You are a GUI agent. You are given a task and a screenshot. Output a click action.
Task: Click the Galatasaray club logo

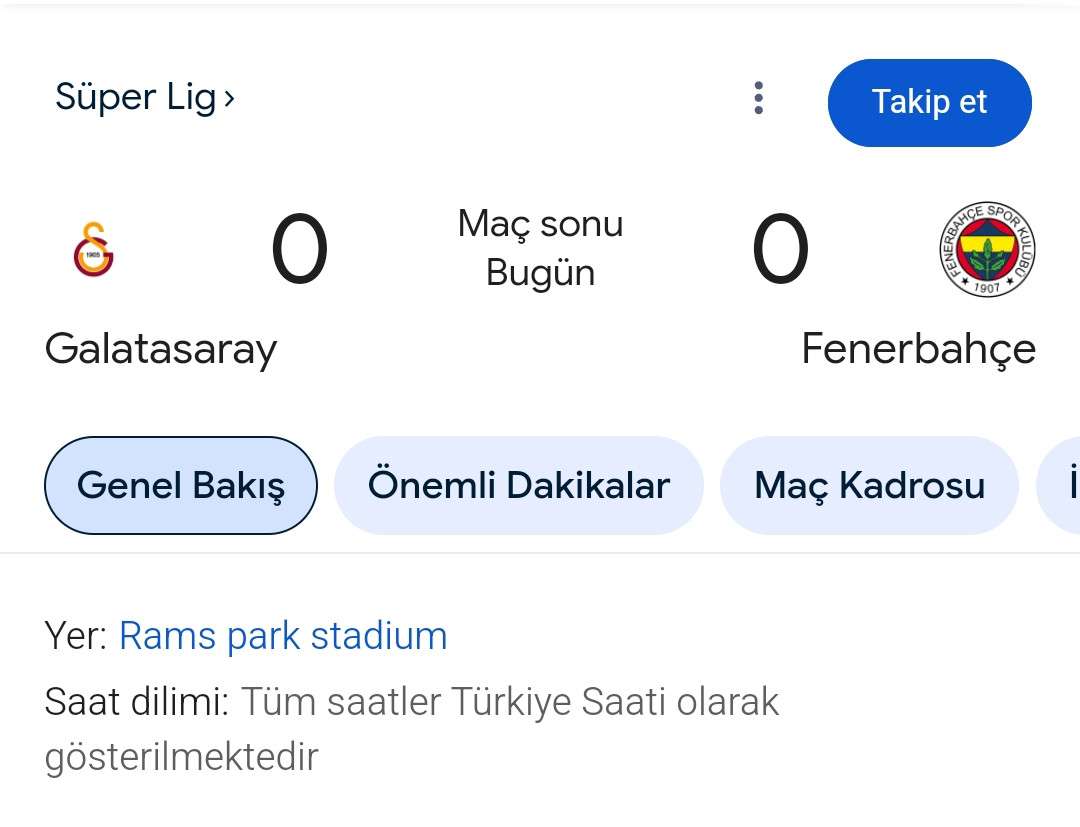(x=93, y=250)
